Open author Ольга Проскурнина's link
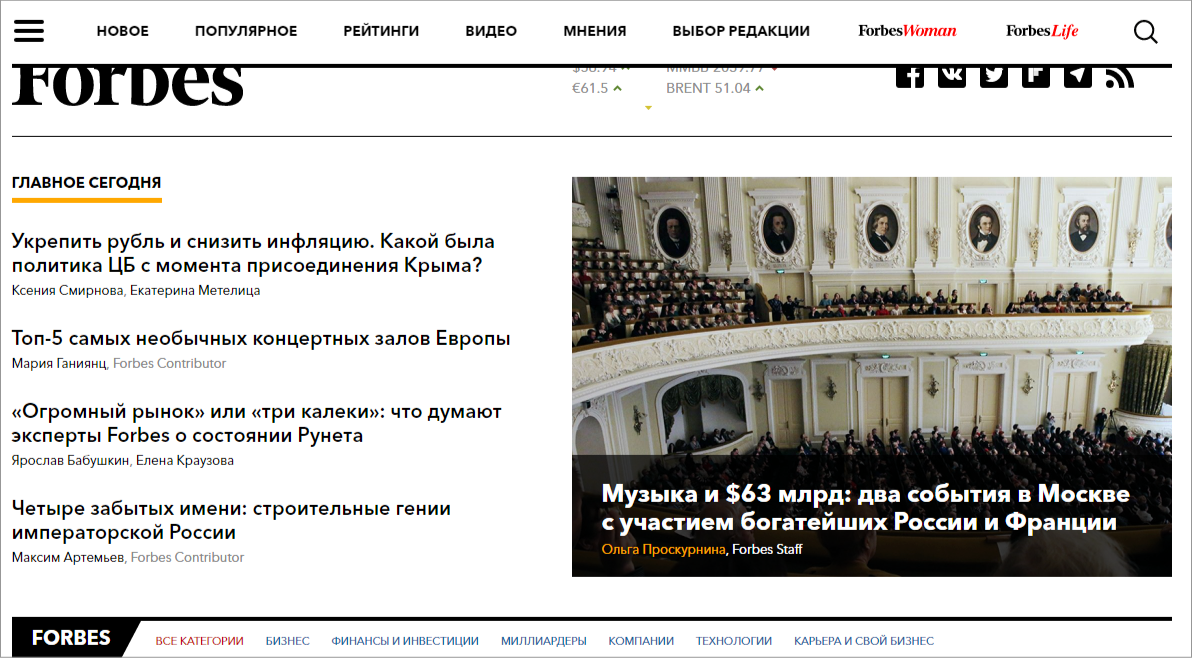The image size is (1192, 658). [x=663, y=549]
